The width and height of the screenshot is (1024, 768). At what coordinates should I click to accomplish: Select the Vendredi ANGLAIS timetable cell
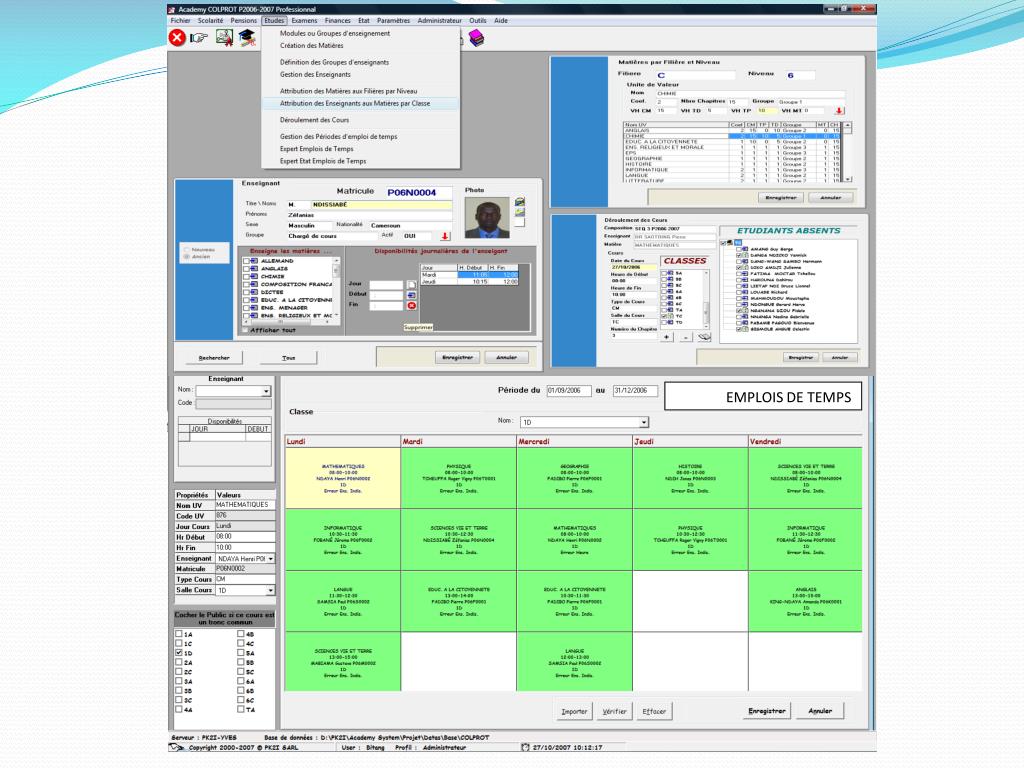[805, 601]
